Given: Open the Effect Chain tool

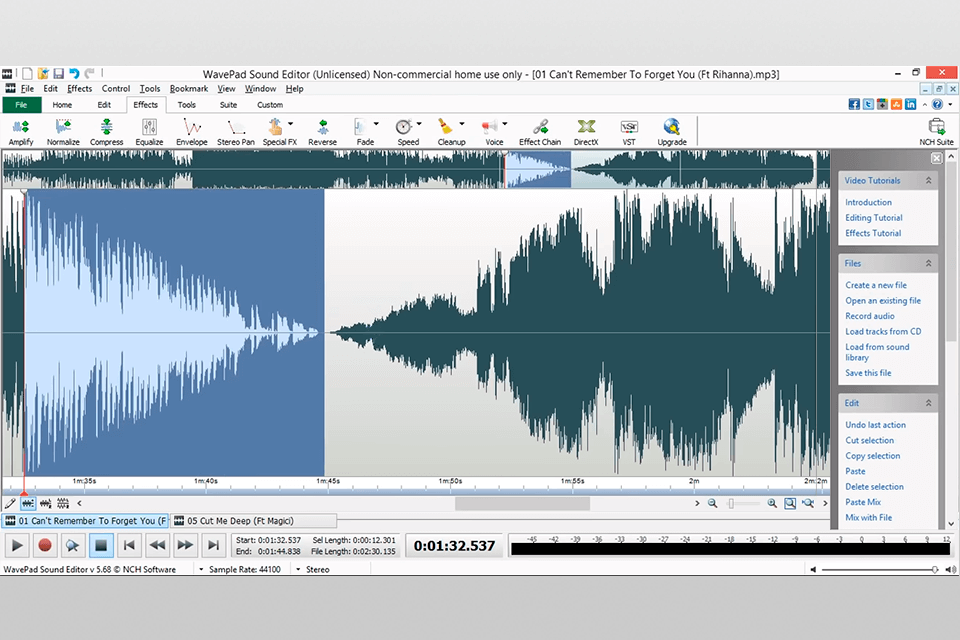Looking at the screenshot, I should click(540, 132).
